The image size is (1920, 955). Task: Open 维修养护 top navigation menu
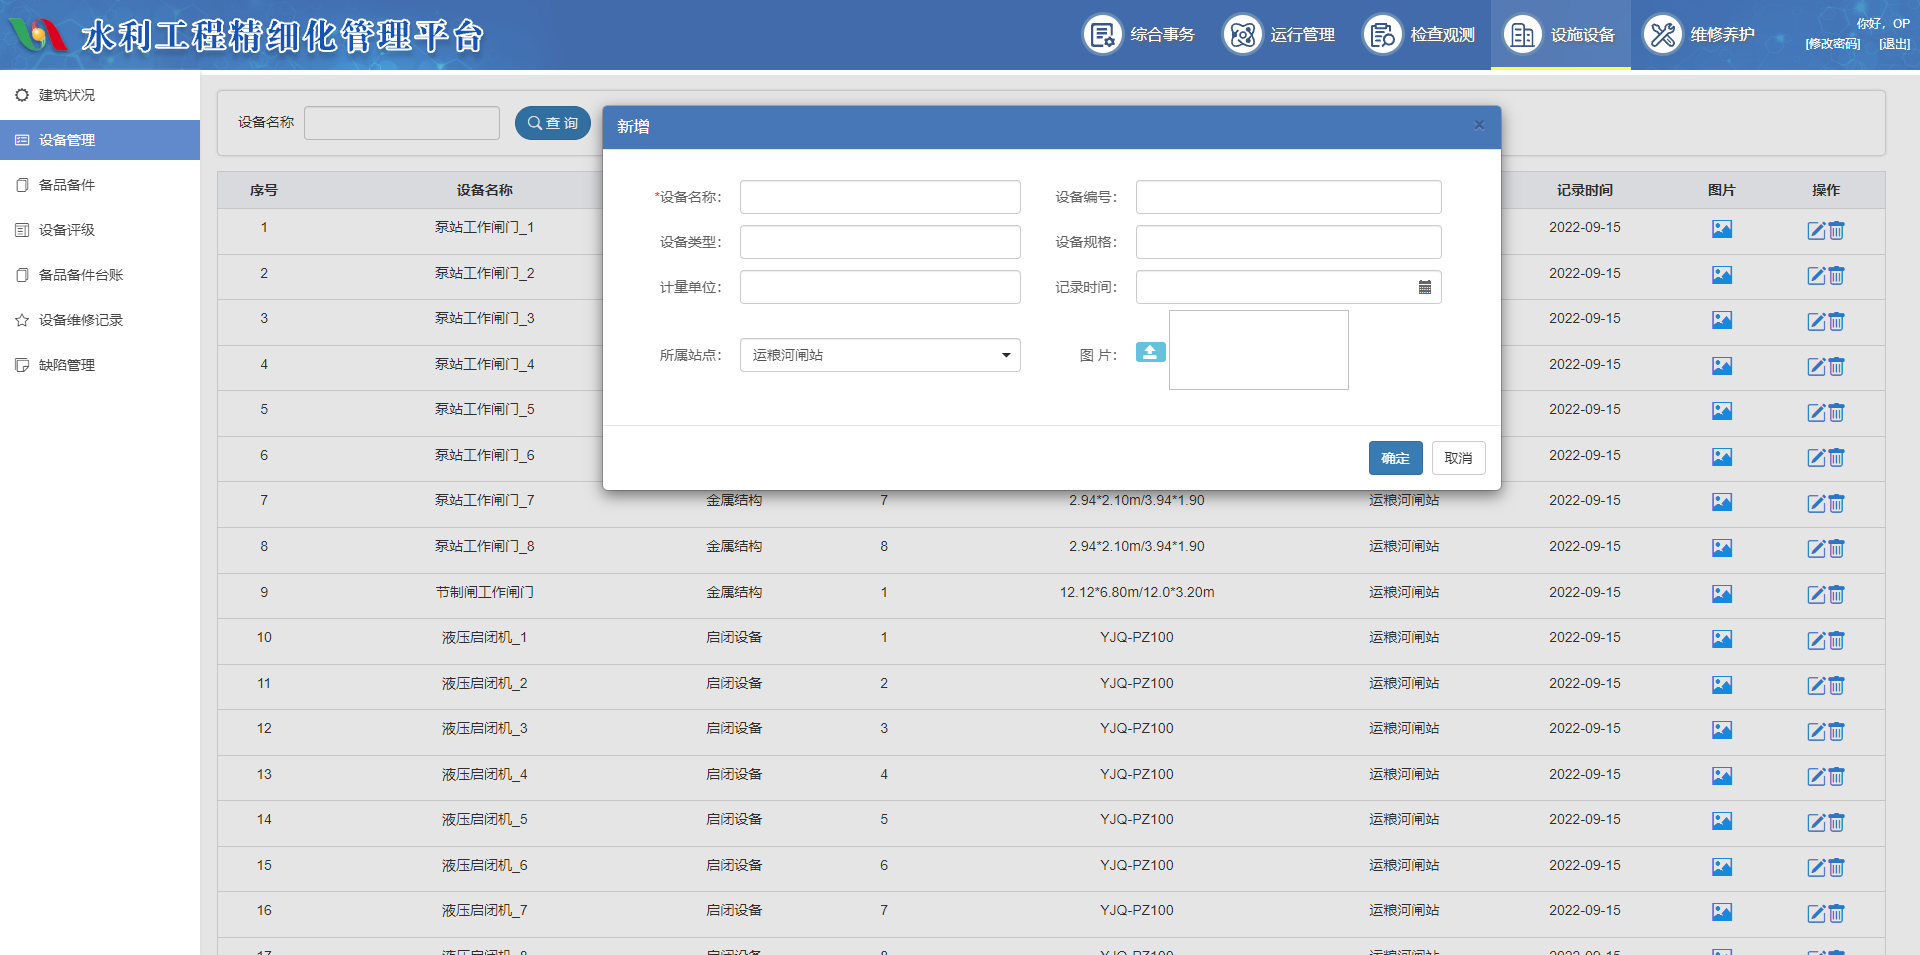(1699, 35)
